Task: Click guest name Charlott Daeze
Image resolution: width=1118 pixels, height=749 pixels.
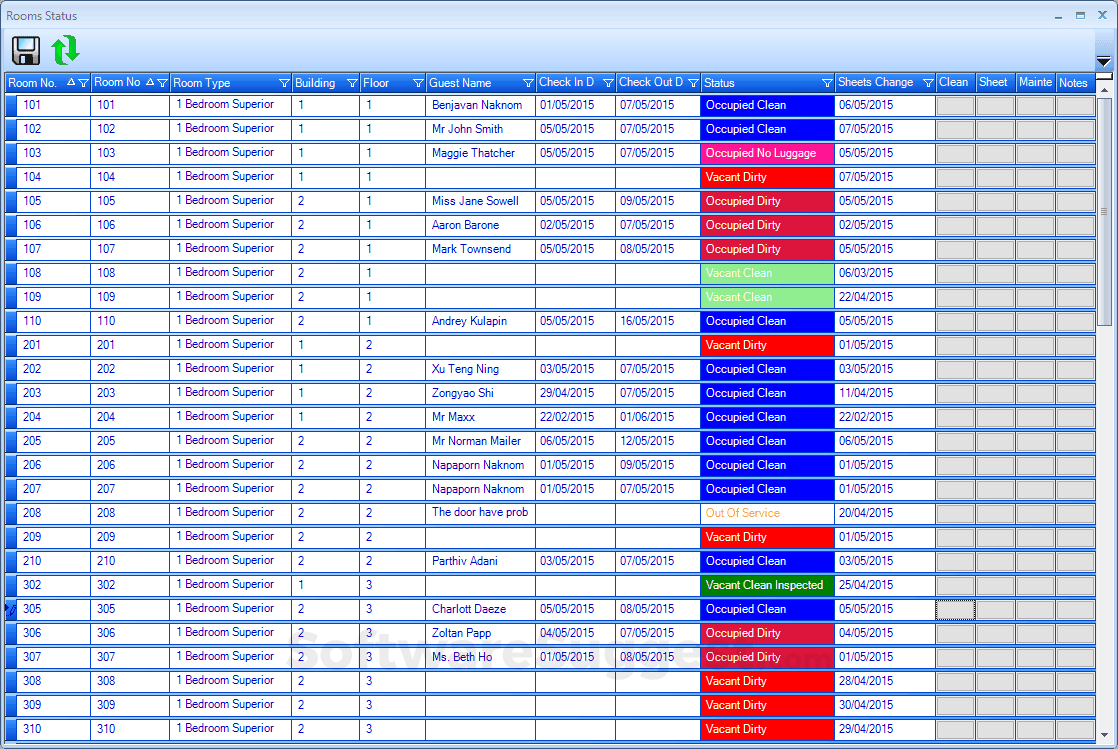Action: tap(468, 610)
